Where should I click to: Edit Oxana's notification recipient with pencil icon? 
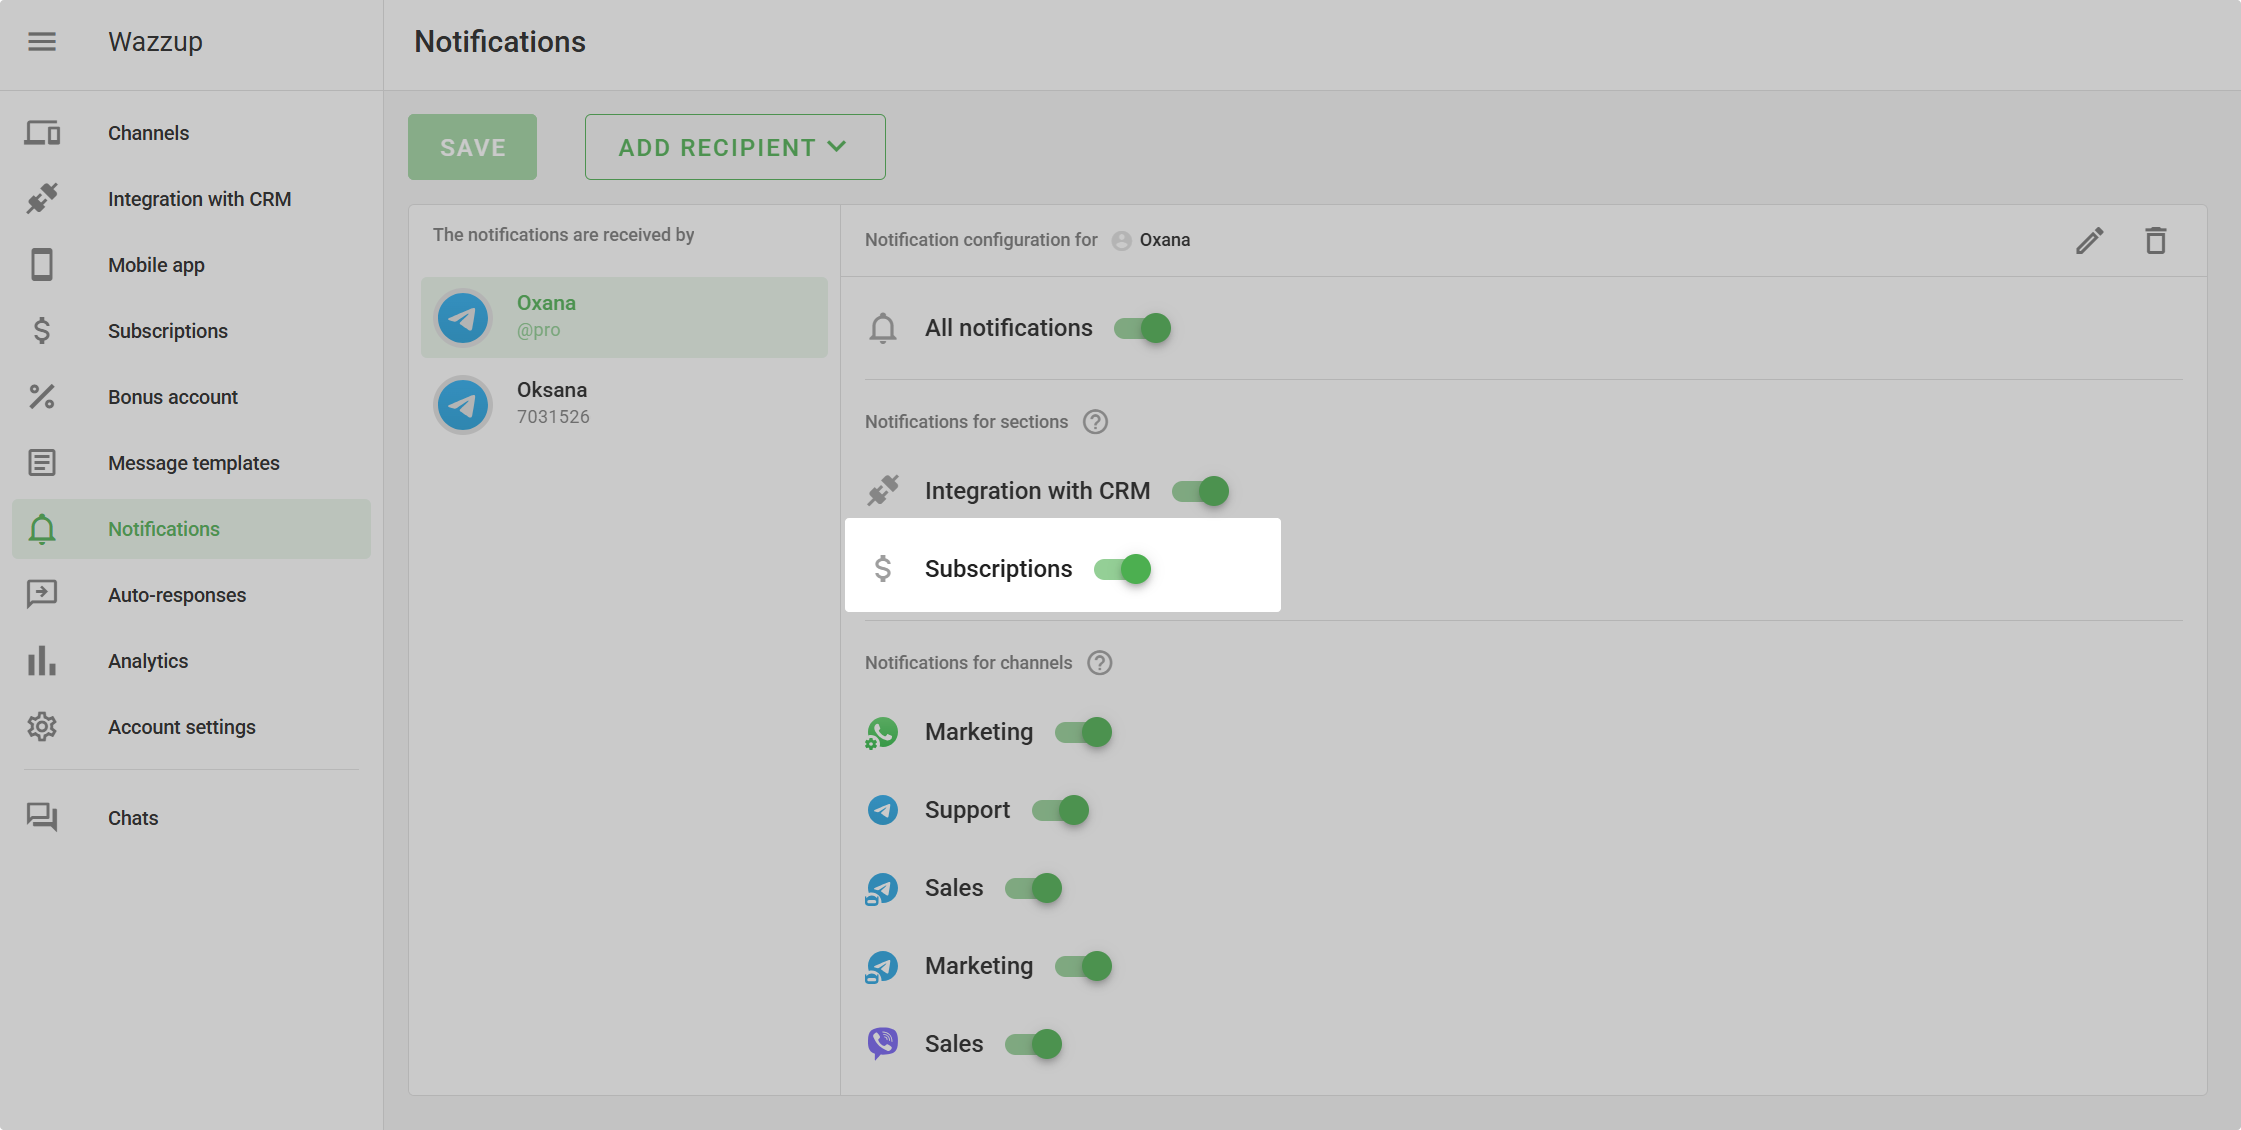click(2090, 240)
